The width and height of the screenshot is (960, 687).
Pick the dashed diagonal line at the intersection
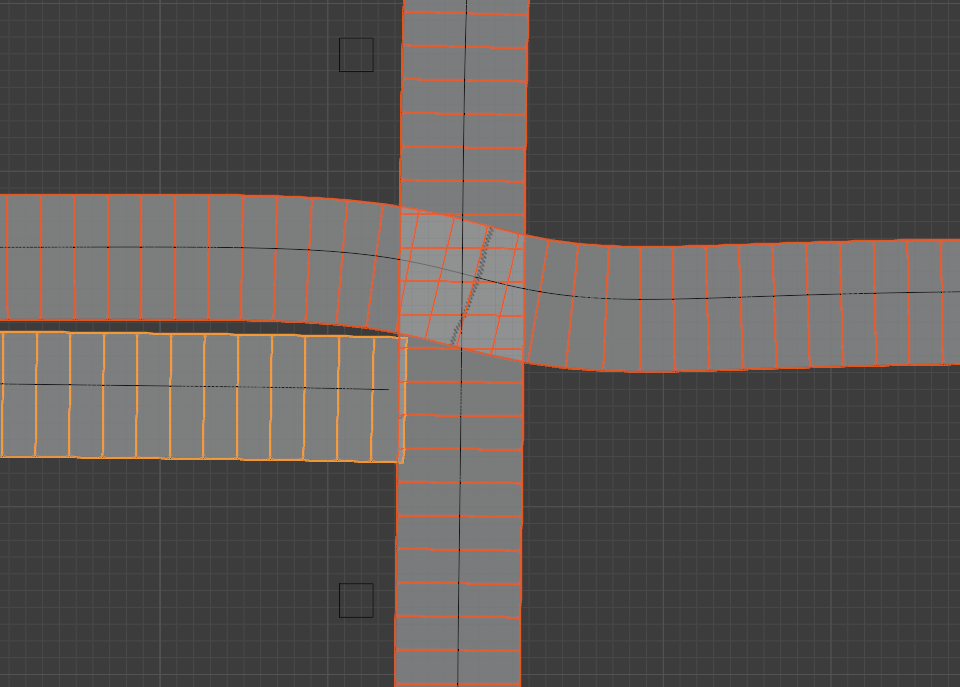pyautogui.click(x=474, y=285)
